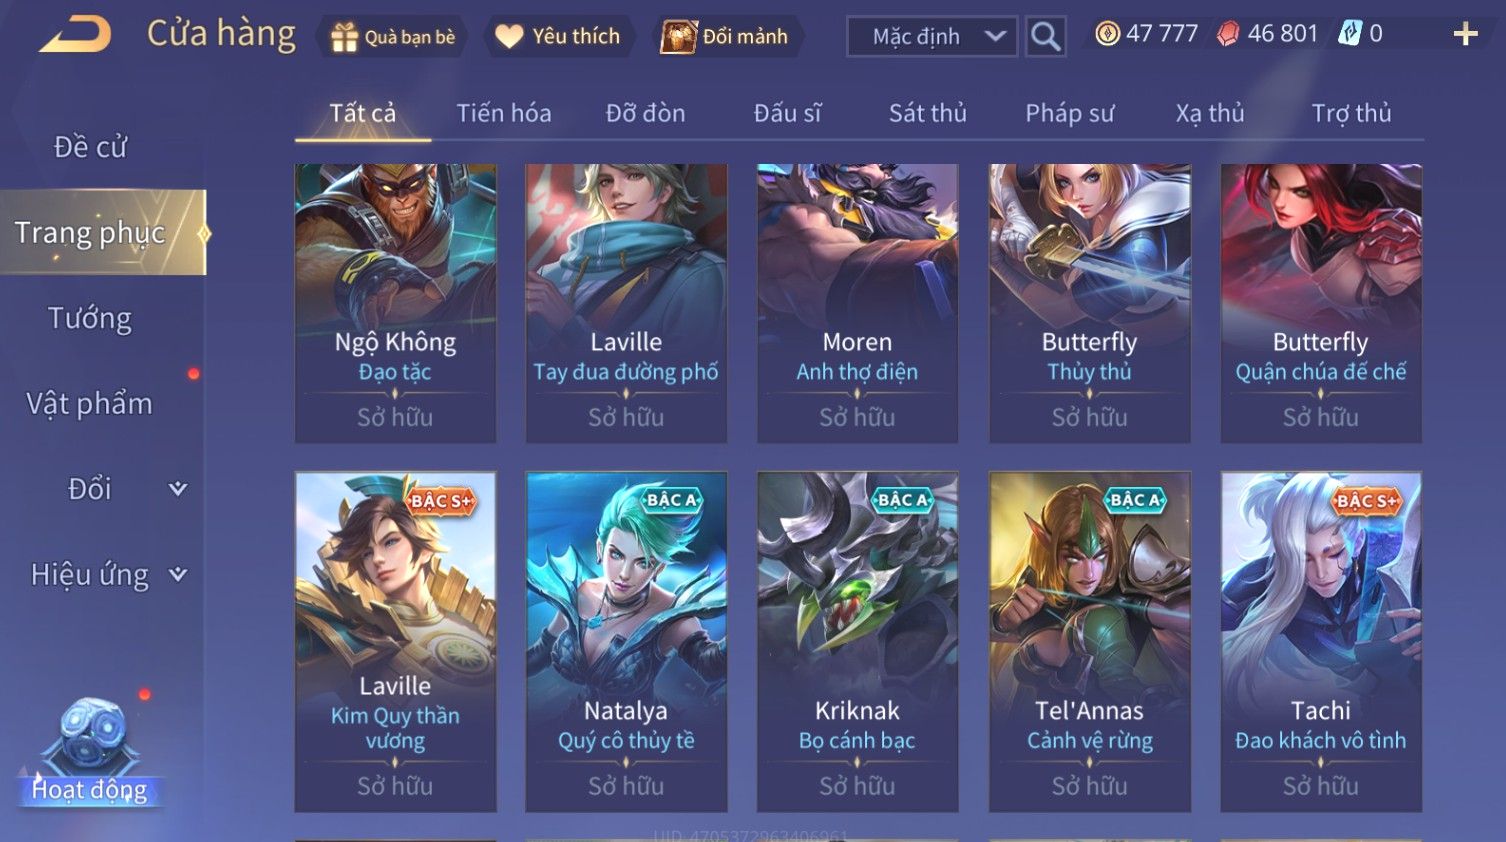Image resolution: width=1506 pixels, height=842 pixels.
Task: Click the back arrow icon
Action: click(x=75, y=35)
